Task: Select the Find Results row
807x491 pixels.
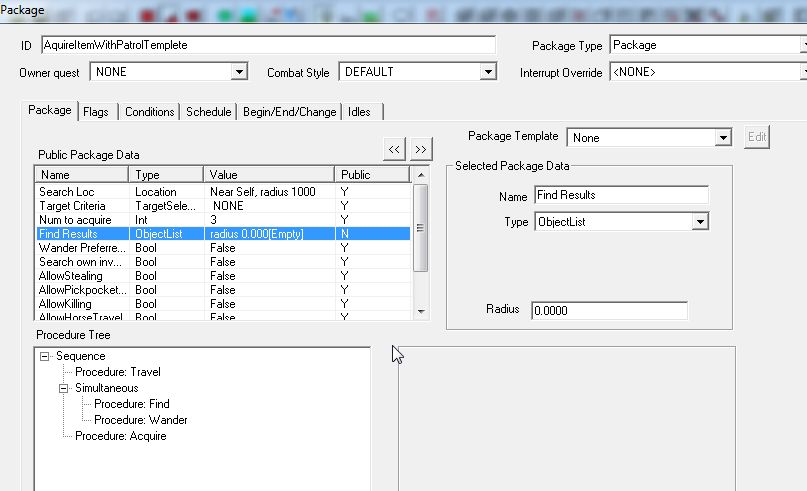Action: click(222, 234)
